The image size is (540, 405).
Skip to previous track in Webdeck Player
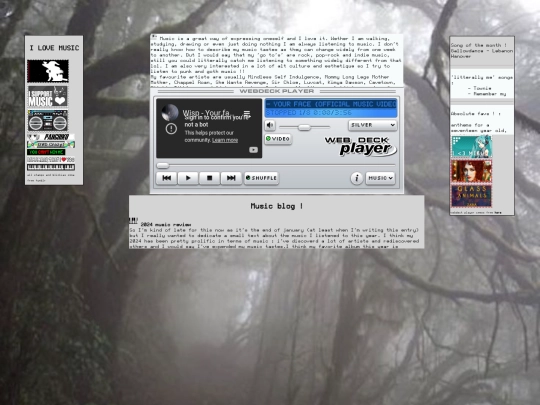pyautogui.click(x=167, y=178)
